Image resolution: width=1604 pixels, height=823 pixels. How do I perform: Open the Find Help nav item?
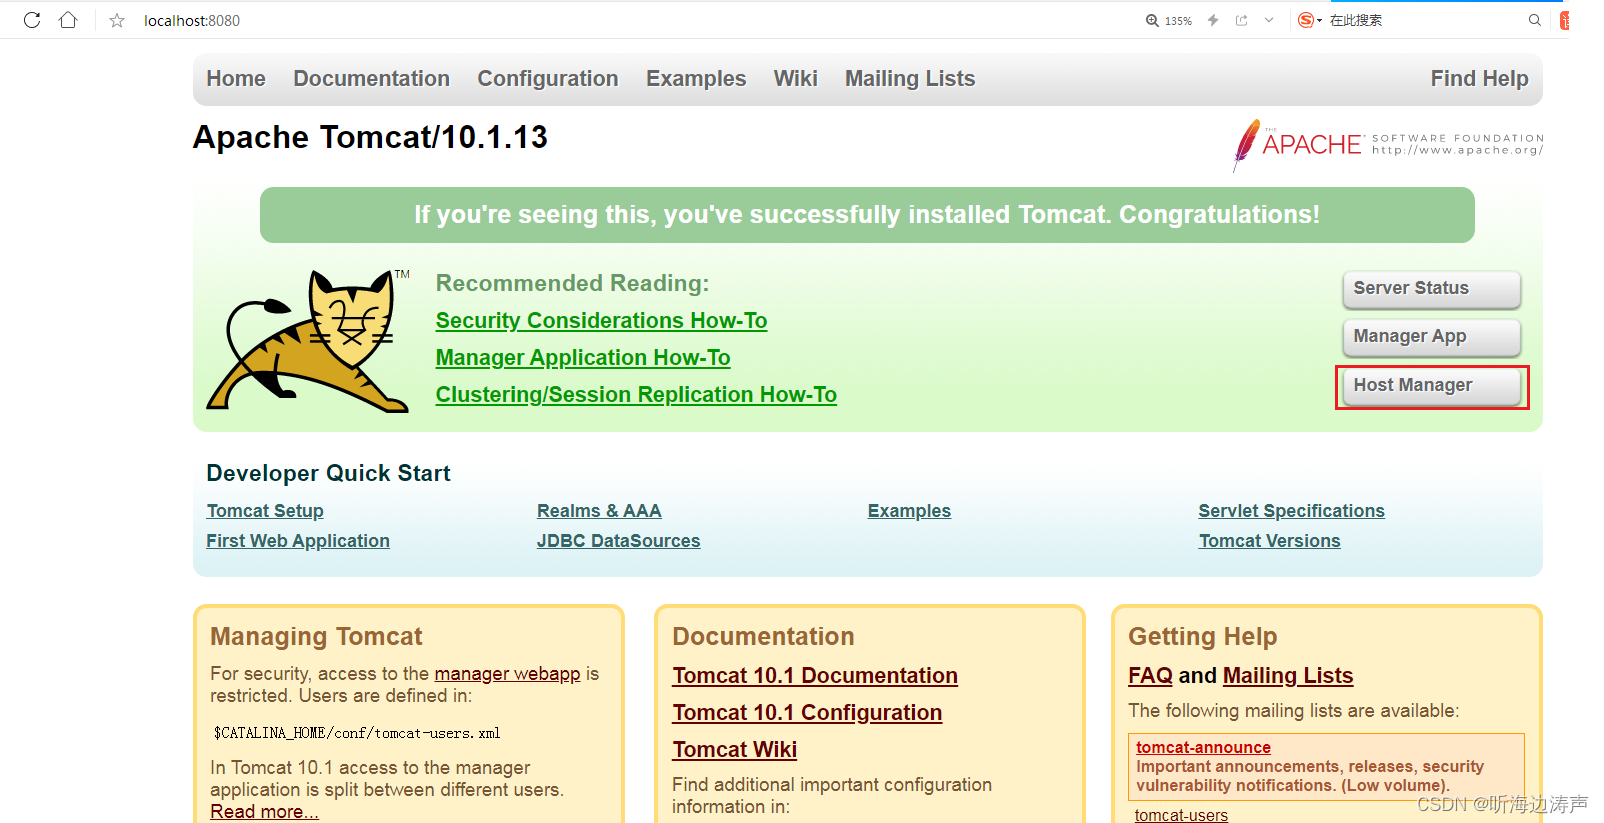click(1479, 78)
